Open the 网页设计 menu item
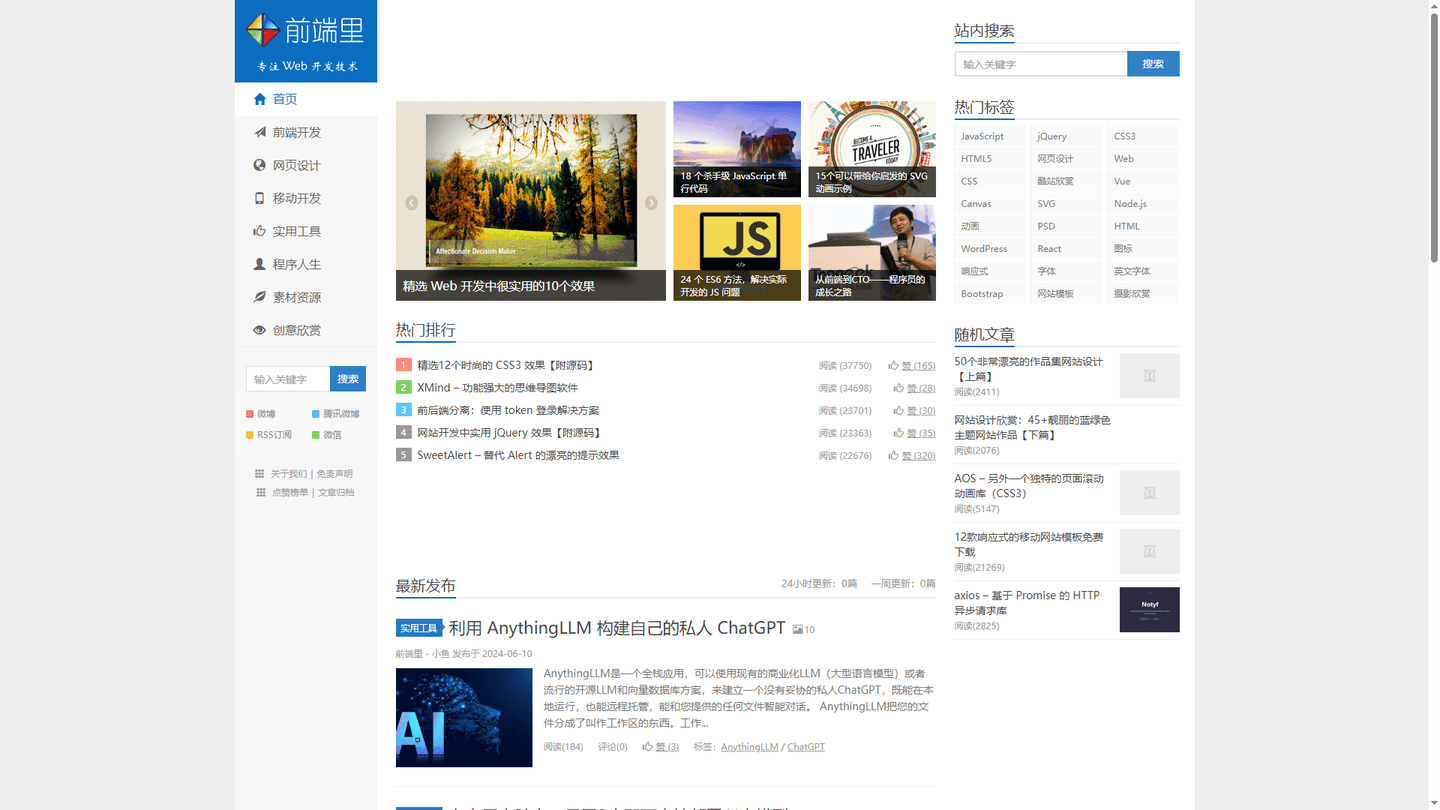Screen dimensions: 1440x810 pyautogui.click(x=306, y=165)
